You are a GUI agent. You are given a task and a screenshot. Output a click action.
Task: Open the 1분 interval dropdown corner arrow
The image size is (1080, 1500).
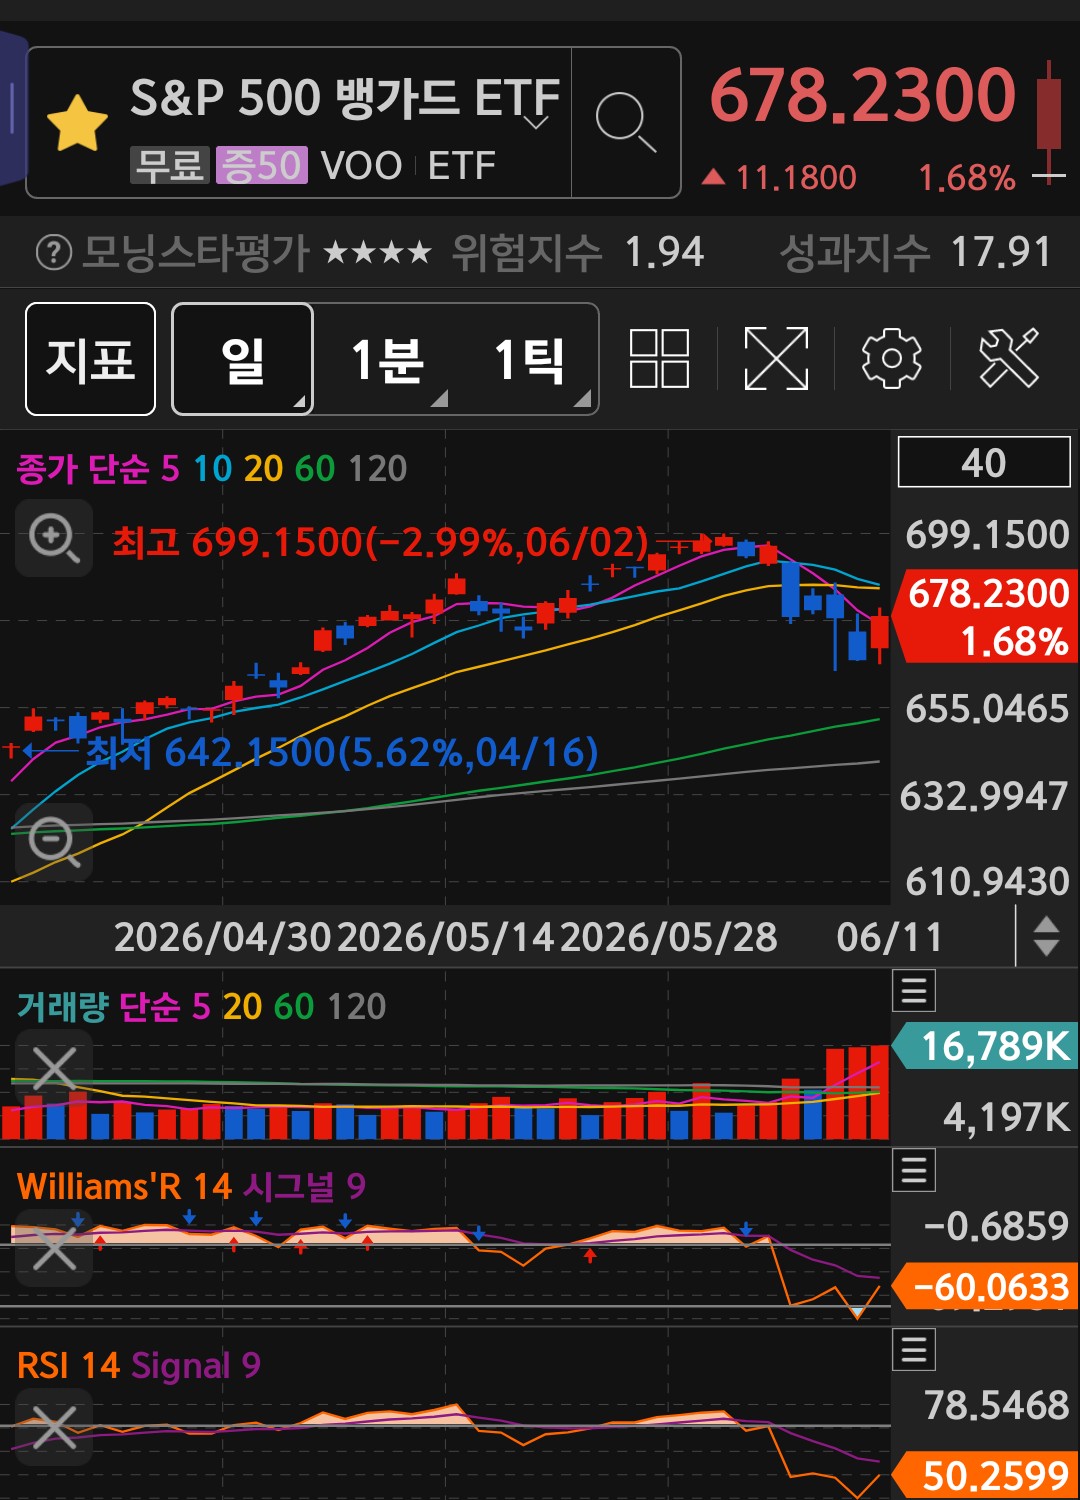(439, 399)
